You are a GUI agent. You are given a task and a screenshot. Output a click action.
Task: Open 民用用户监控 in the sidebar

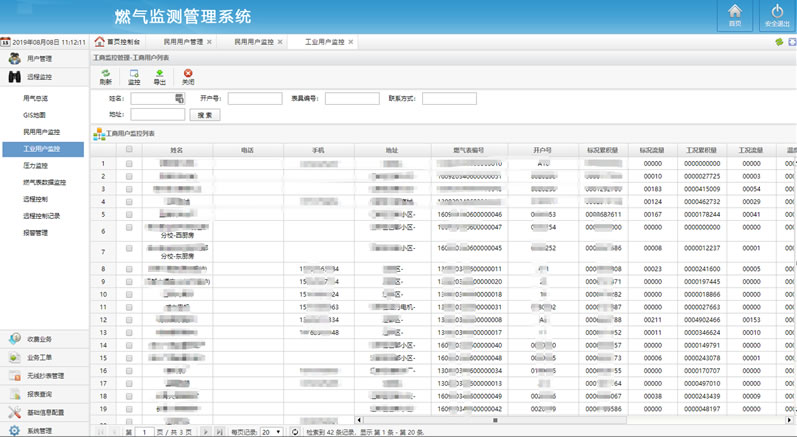42,132
